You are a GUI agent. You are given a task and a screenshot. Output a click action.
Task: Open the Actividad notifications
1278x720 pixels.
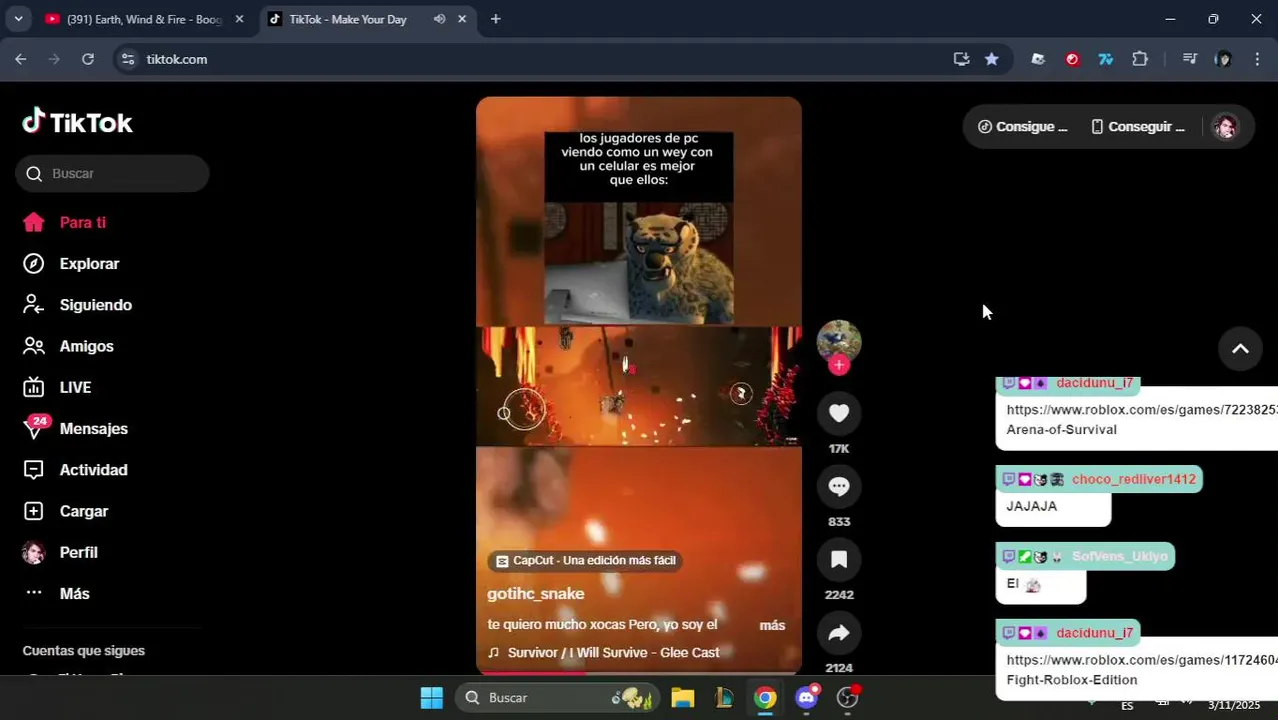coord(75,470)
